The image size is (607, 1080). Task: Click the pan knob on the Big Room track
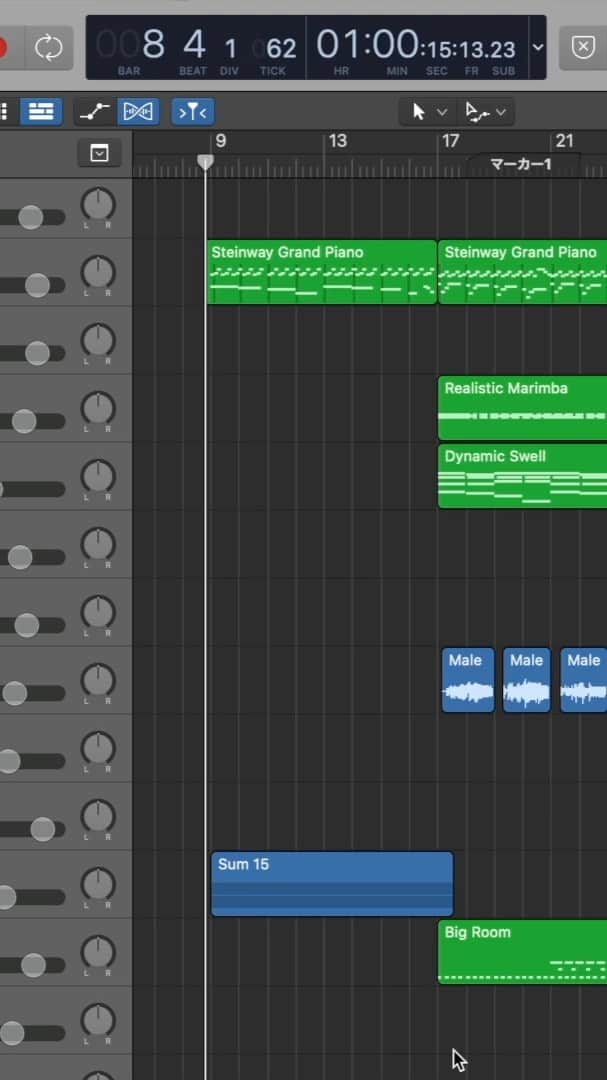98,953
